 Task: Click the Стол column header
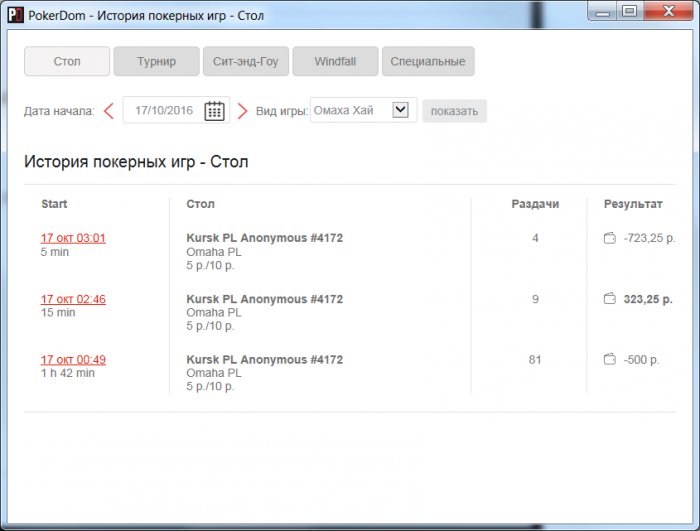[200, 204]
